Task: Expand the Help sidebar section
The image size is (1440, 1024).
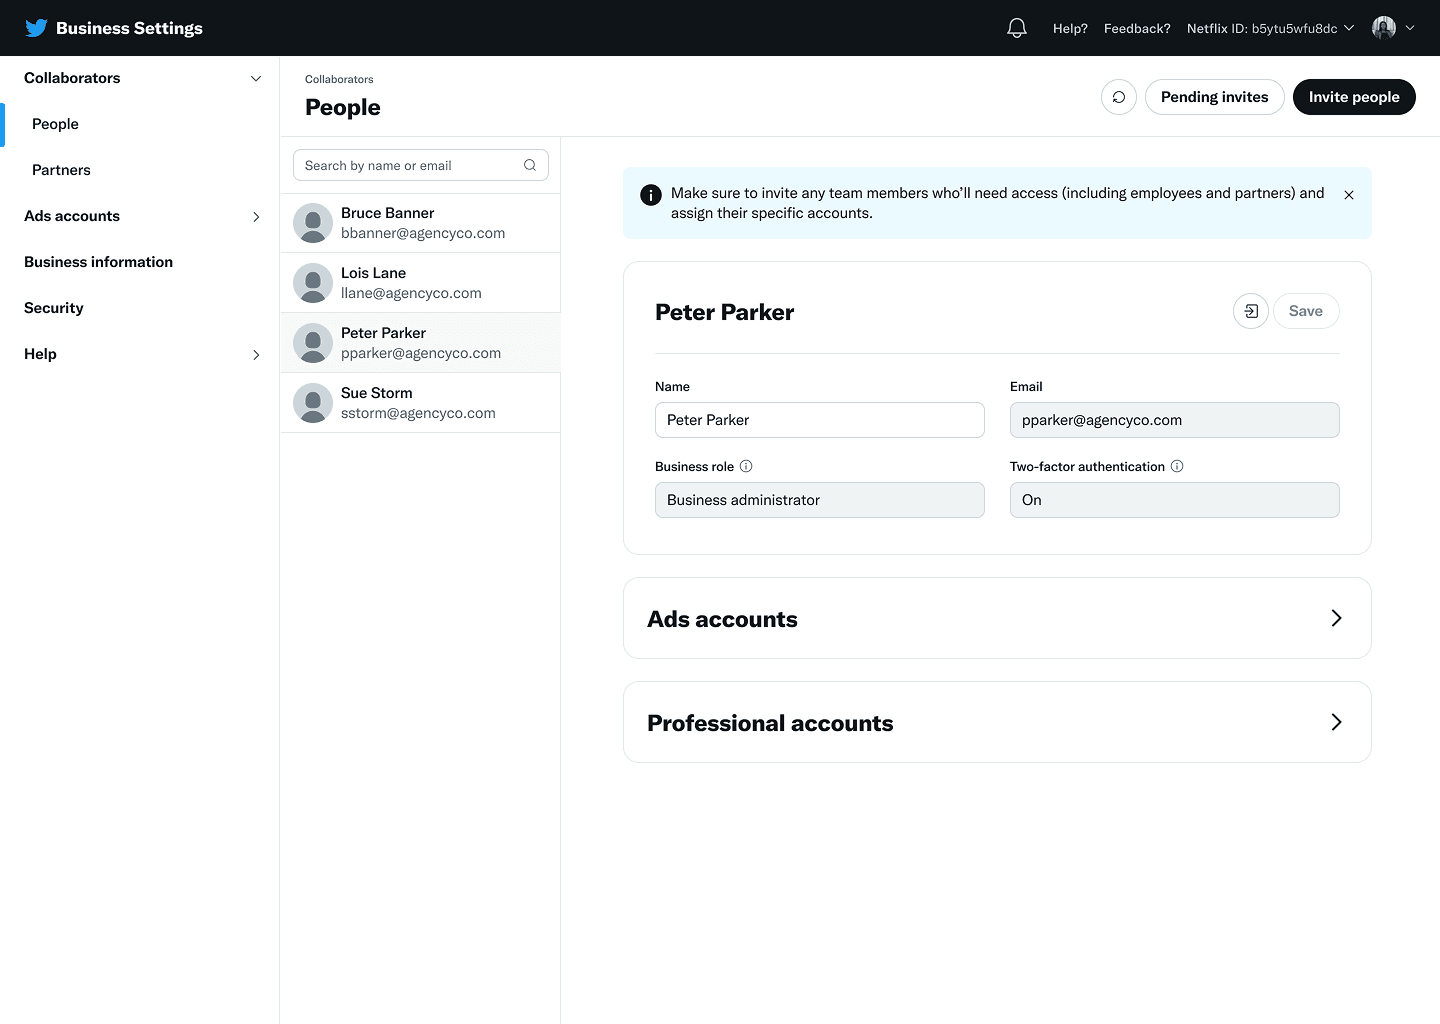Action: coord(256,354)
